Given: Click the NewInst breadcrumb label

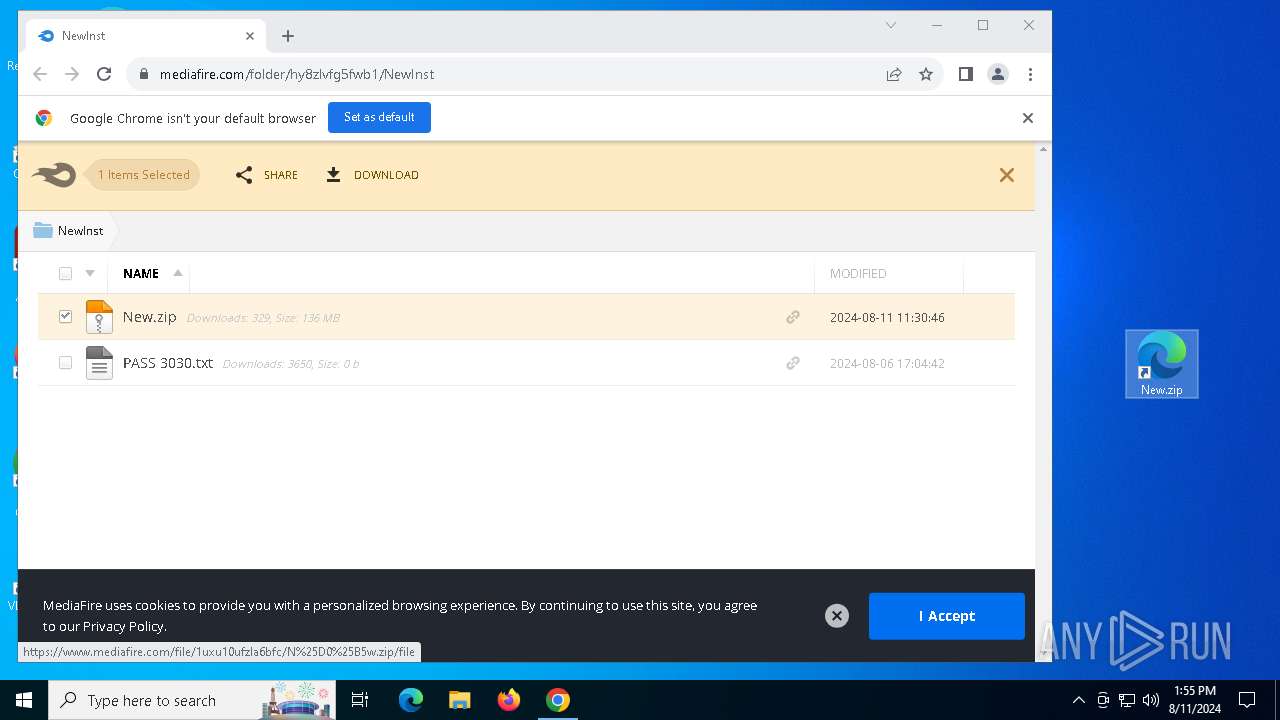Looking at the screenshot, I should pyautogui.click(x=80, y=230).
